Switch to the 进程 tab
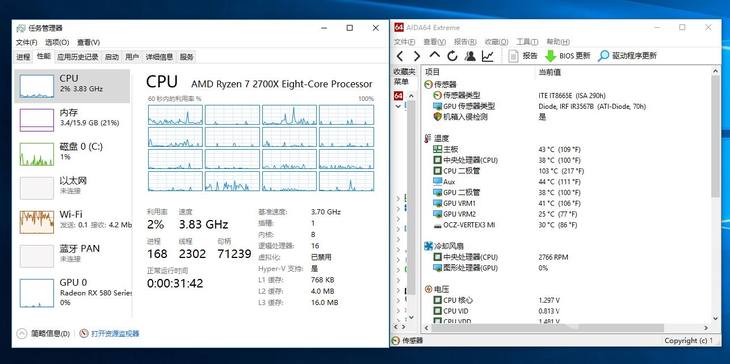Image resolution: width=730 pixels, height=364 pixels. 23,57
